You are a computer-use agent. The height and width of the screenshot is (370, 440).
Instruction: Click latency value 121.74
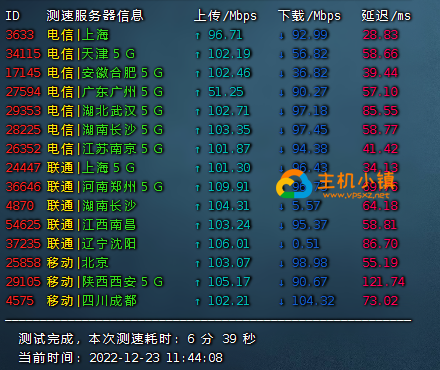[384, 282]
